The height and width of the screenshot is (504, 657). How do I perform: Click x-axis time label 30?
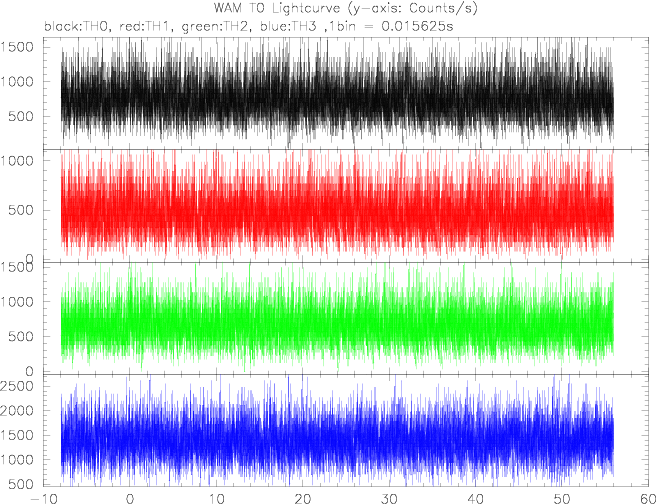click(x=389, y=499)
